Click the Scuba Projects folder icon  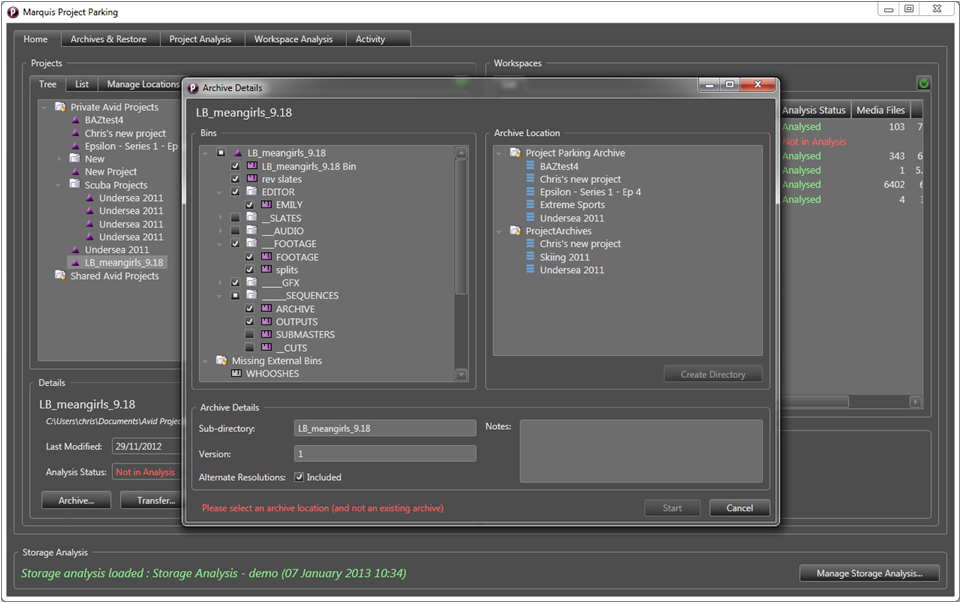[x=75, y=184]
